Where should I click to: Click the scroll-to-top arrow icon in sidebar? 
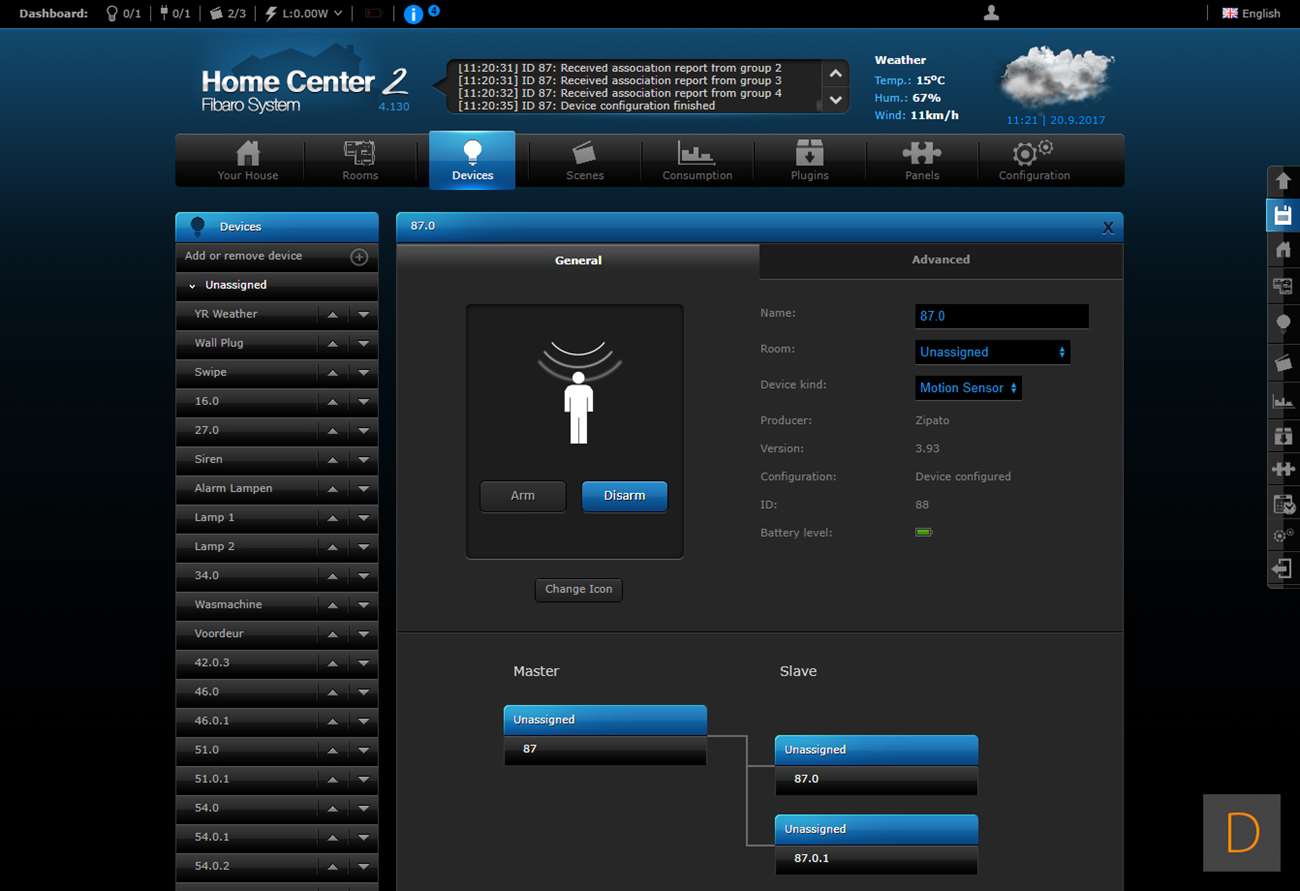1283,181
